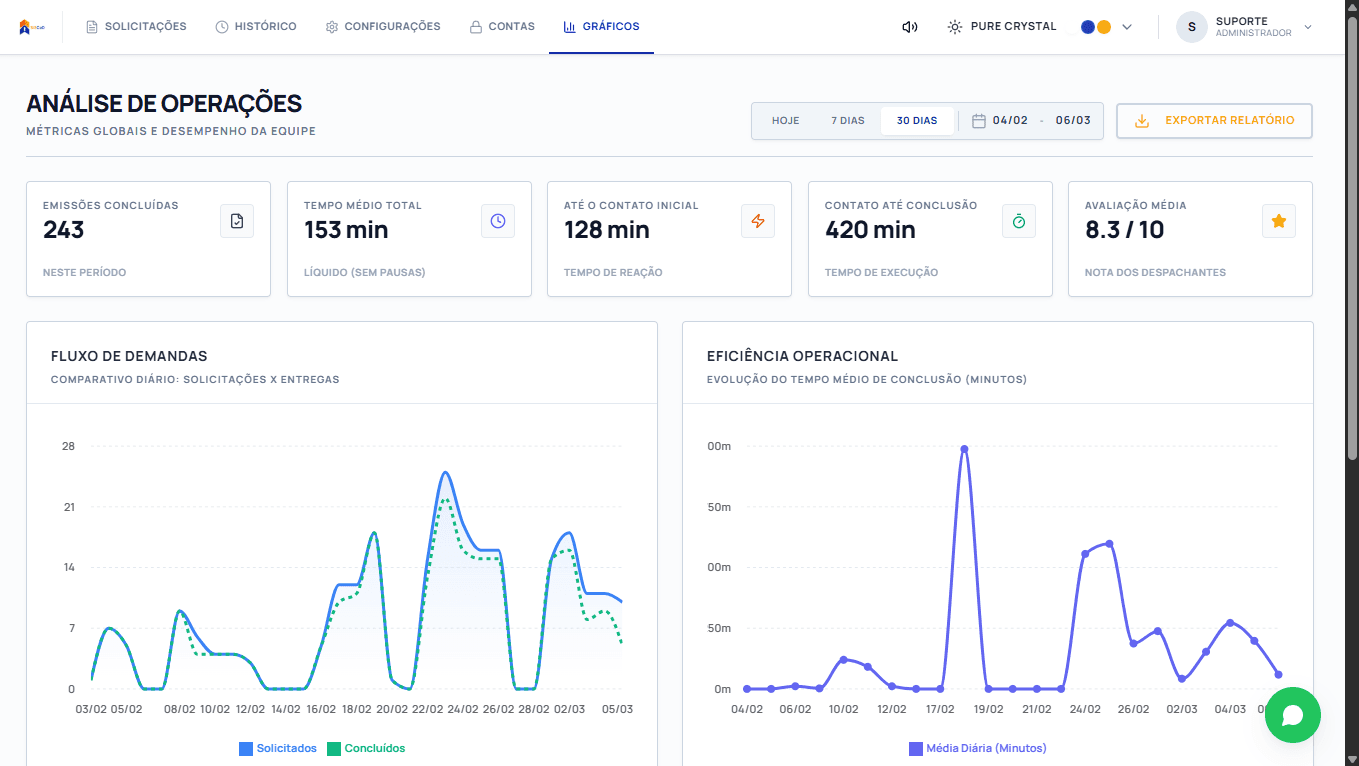Screen dimensions: 1359x766
Task: Open the Suporte Administrador user menu
Action: tap(1245, 27)
